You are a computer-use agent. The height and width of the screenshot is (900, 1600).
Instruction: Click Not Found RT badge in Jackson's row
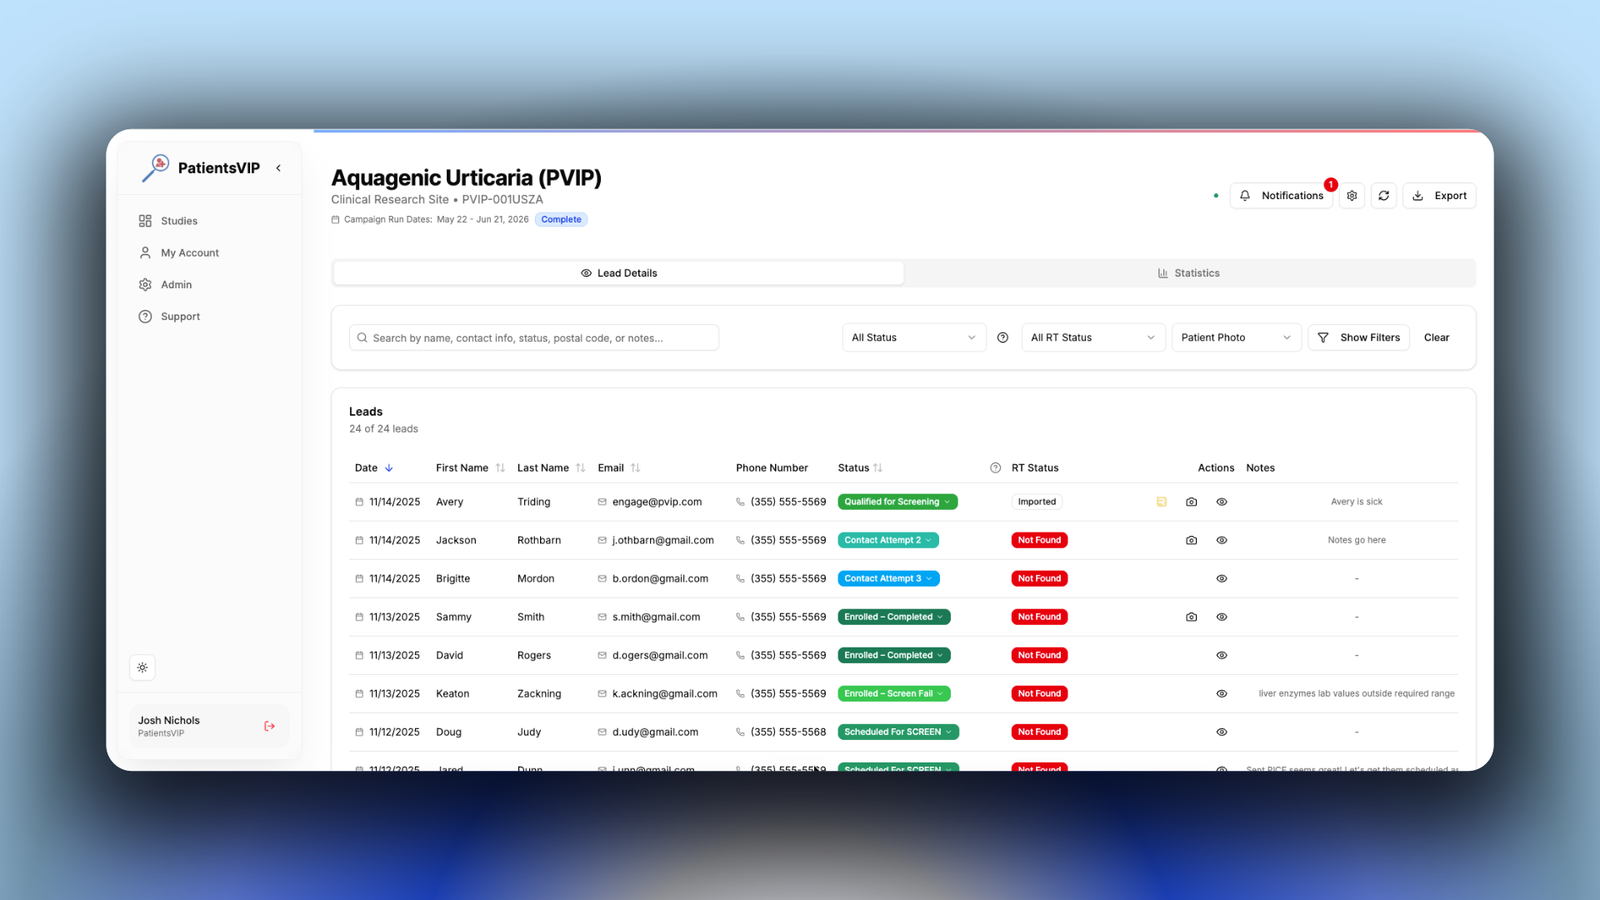1039,540
